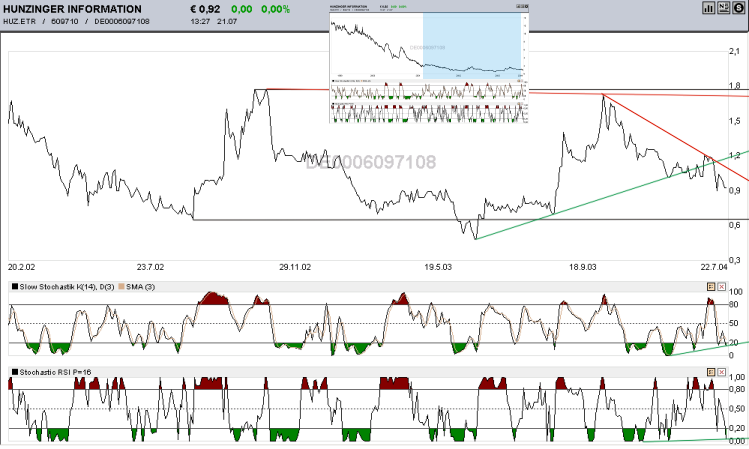
Task: Click the 20.2.02 date axis label
Action: pyautogui.click(x=21, y=267)
